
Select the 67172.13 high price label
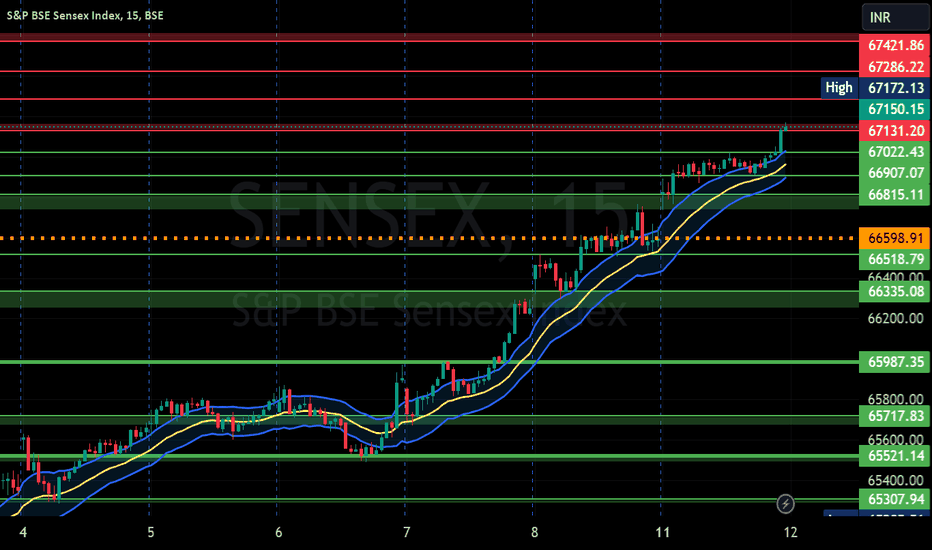[895, 88]
